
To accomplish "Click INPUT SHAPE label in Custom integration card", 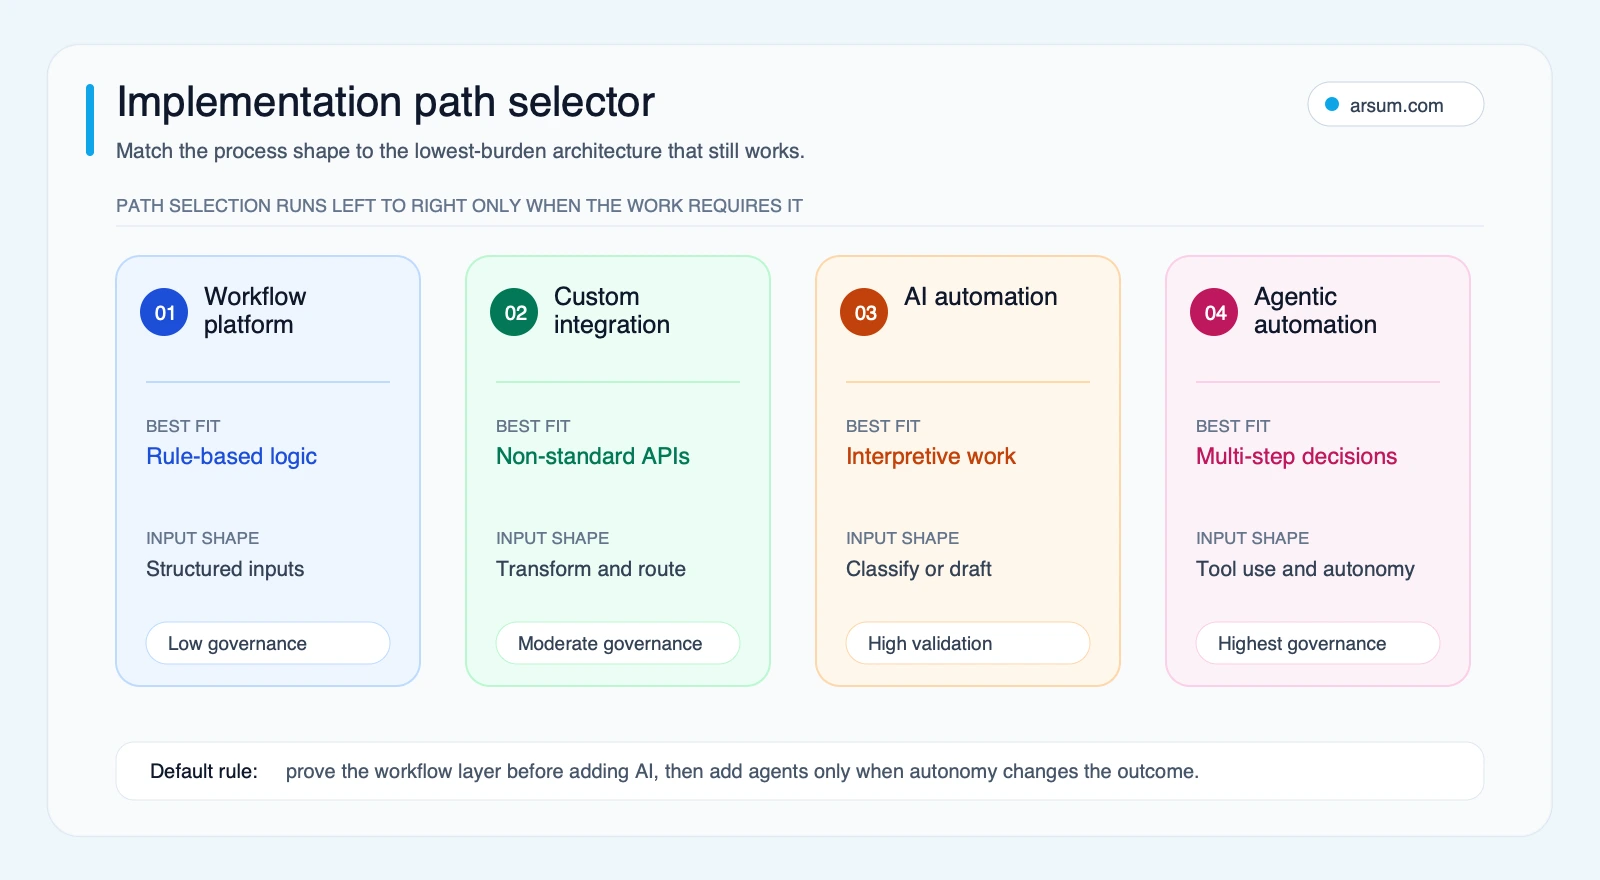I will [x=552, y=538].
